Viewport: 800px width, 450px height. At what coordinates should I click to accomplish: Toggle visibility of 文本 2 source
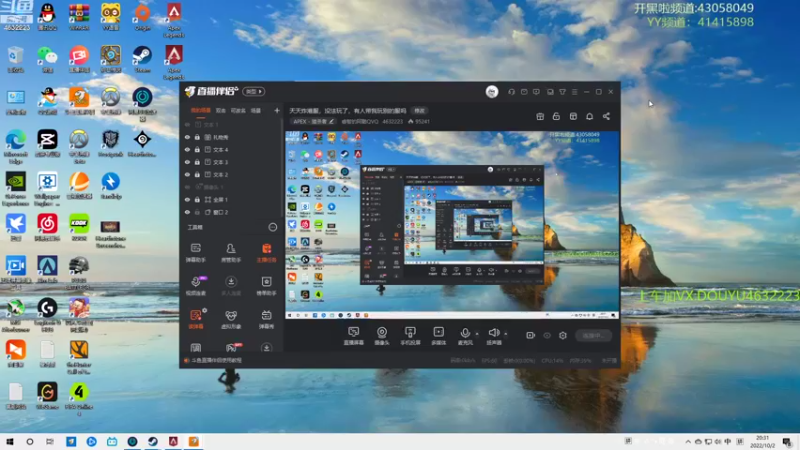pyautogui.click(x=187, y=174)
